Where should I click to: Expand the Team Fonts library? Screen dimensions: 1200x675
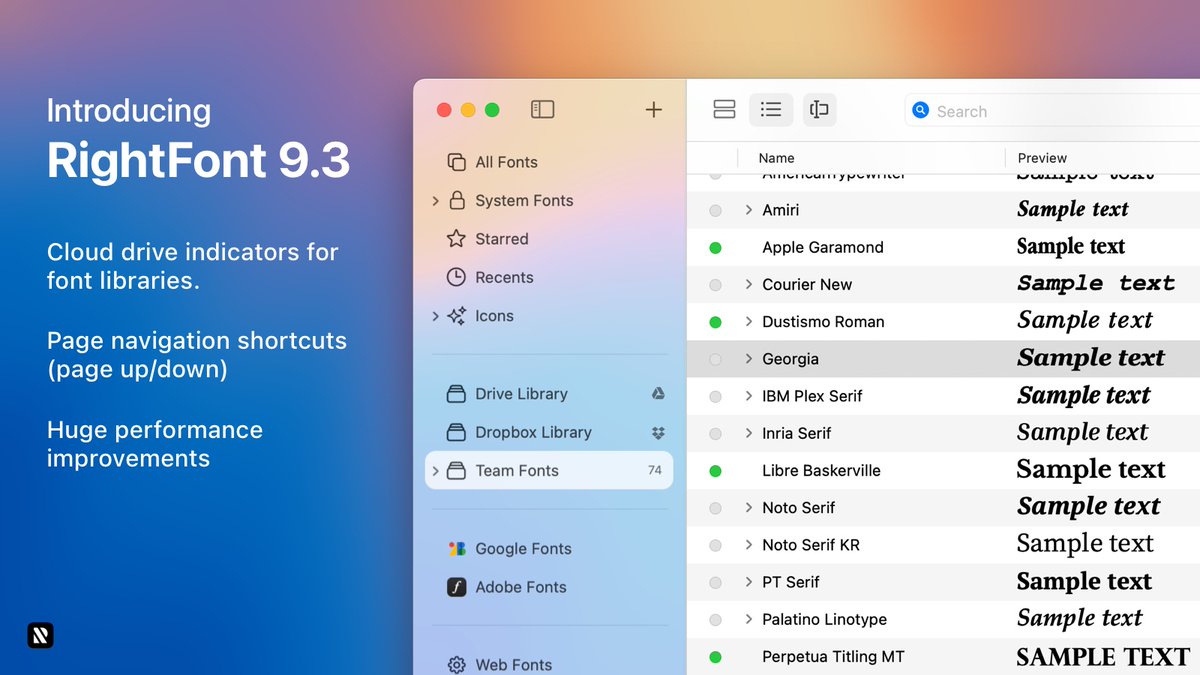tap(435, 470)
